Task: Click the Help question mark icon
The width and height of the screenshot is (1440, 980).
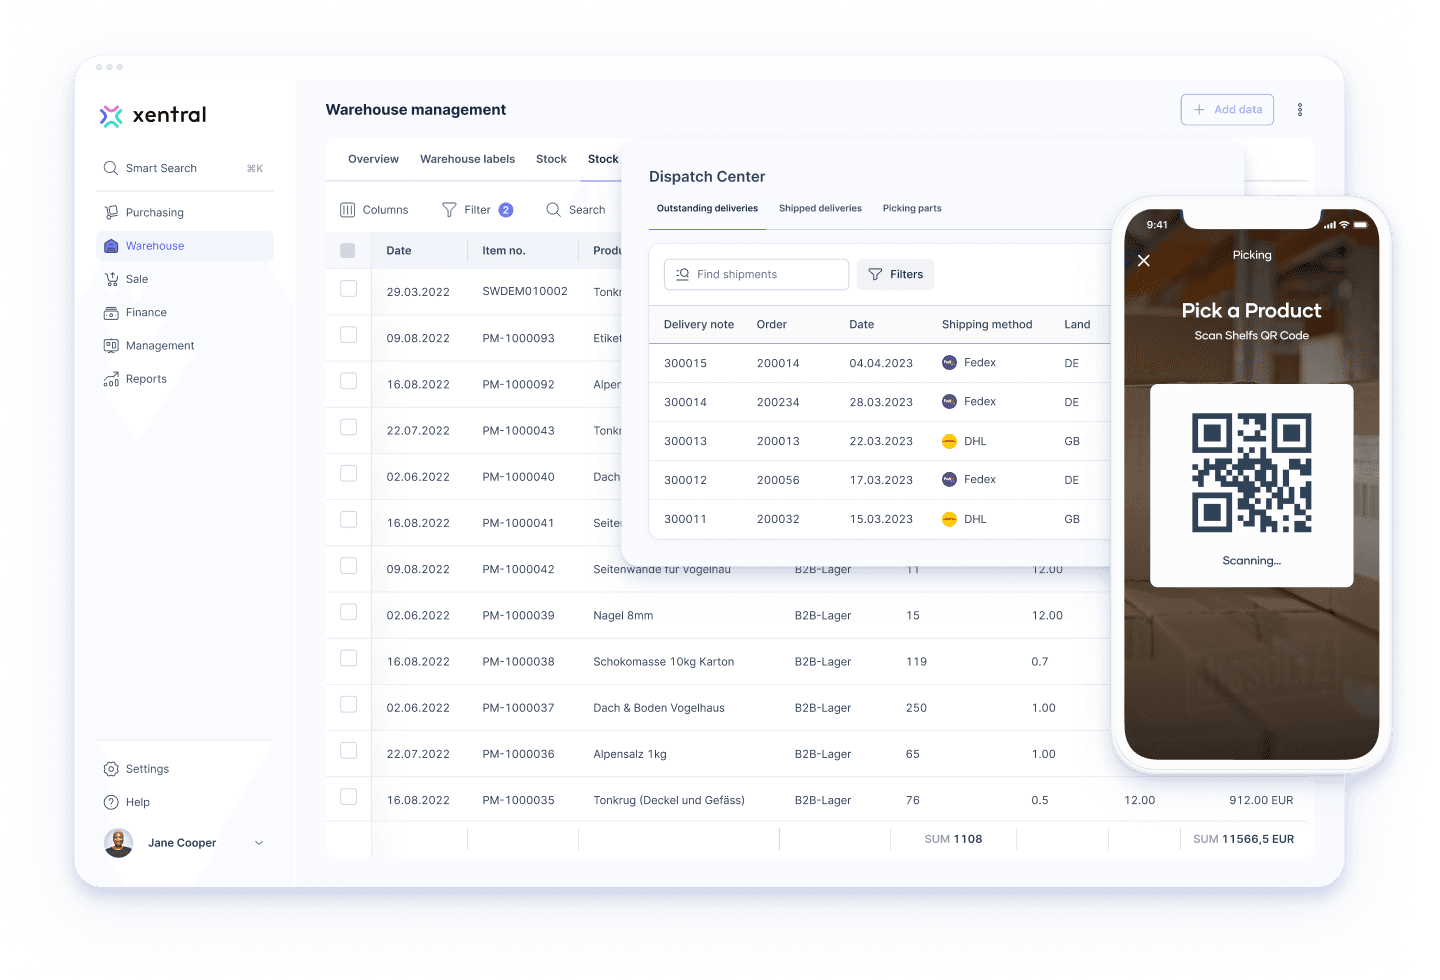Action: point(111,802)
